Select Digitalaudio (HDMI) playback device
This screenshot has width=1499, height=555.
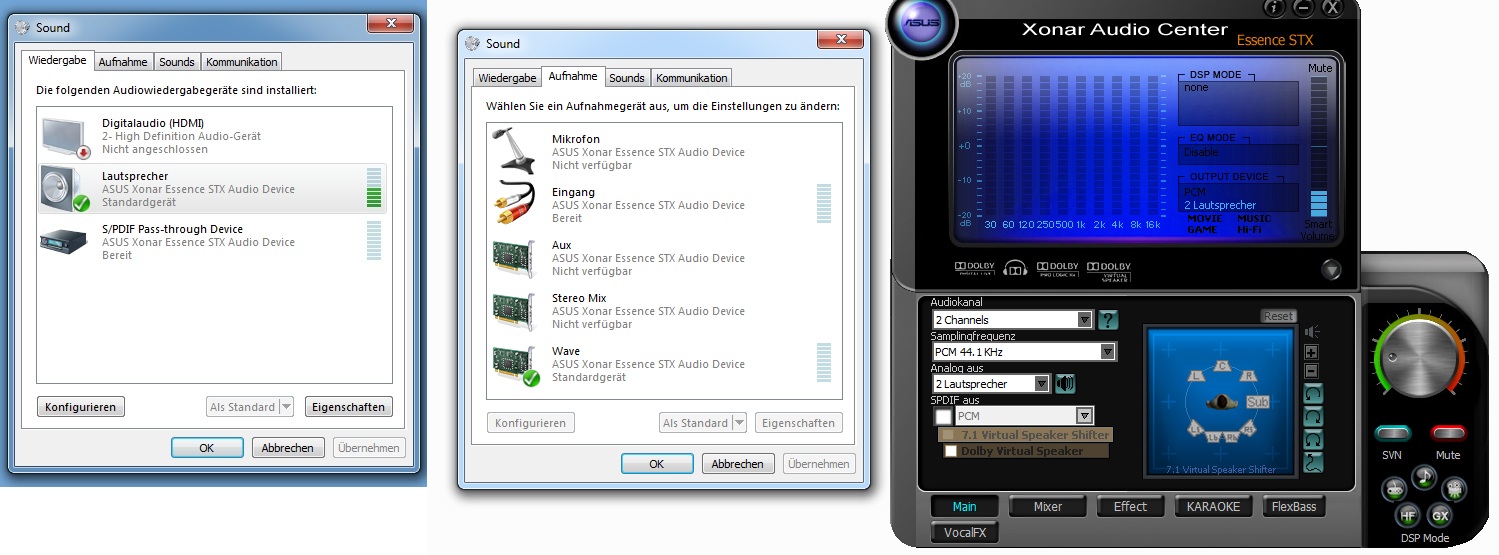212,135
